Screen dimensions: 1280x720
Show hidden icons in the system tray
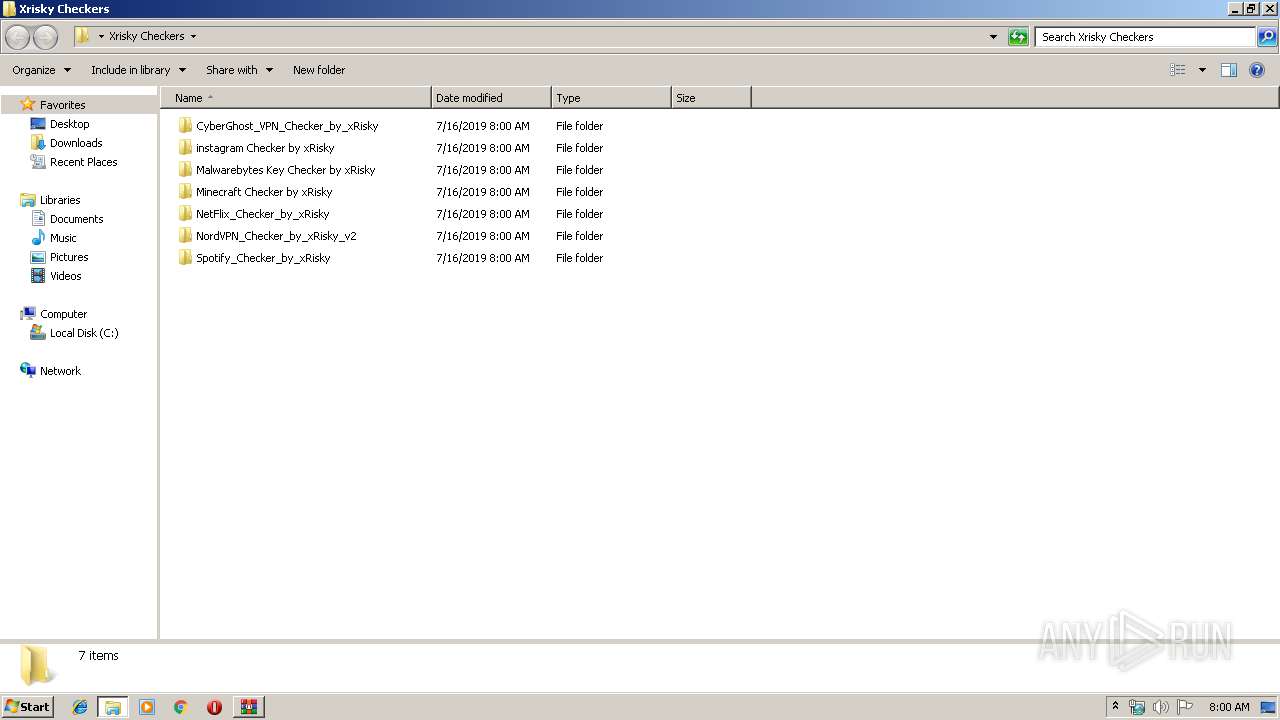pos(1115,707)
